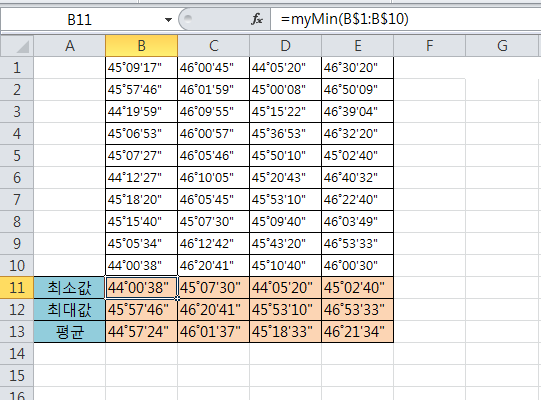Click average result 45°18'33"
Screen dimensions: 541x400
pos(285,332)
